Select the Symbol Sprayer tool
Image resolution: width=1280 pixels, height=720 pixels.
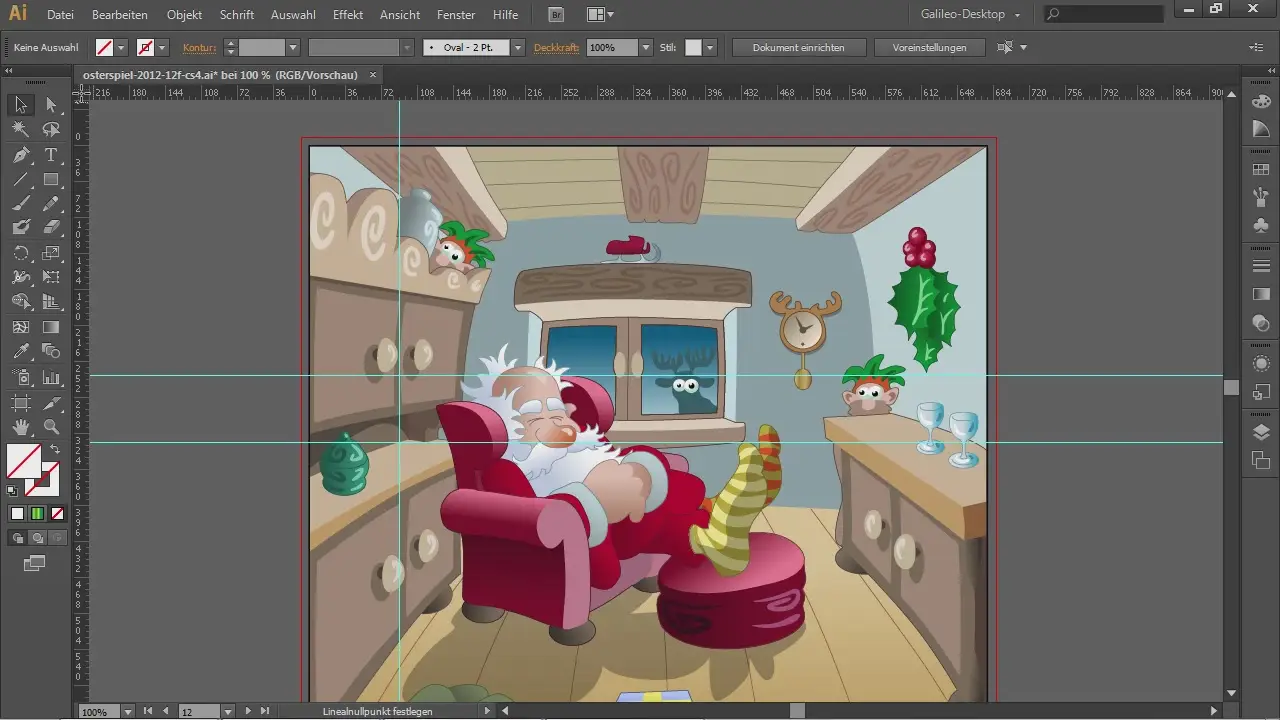coord(21,377)
